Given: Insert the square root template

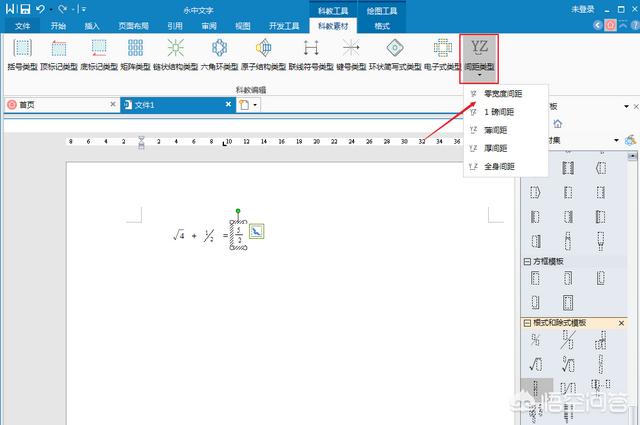Looking at the screenshot, I should [536, 364].
